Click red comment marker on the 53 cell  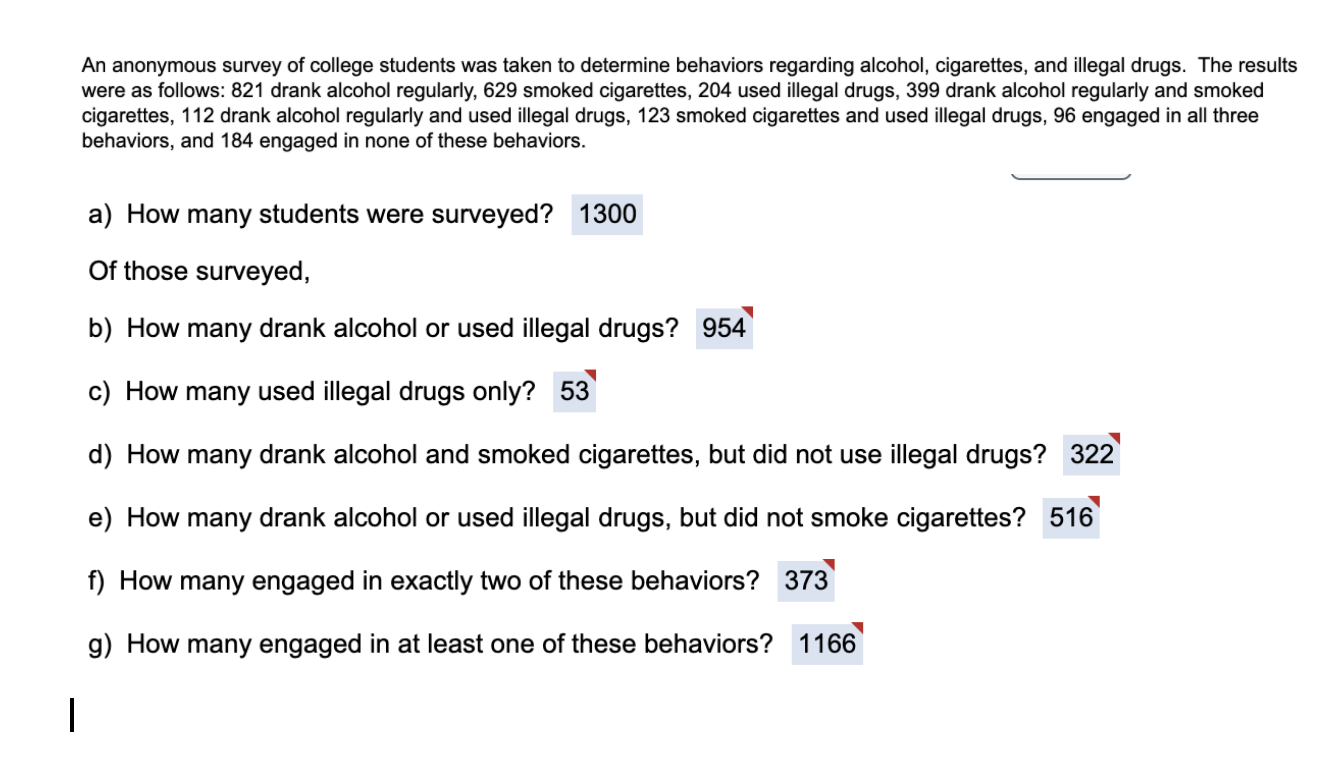(591, 377)
